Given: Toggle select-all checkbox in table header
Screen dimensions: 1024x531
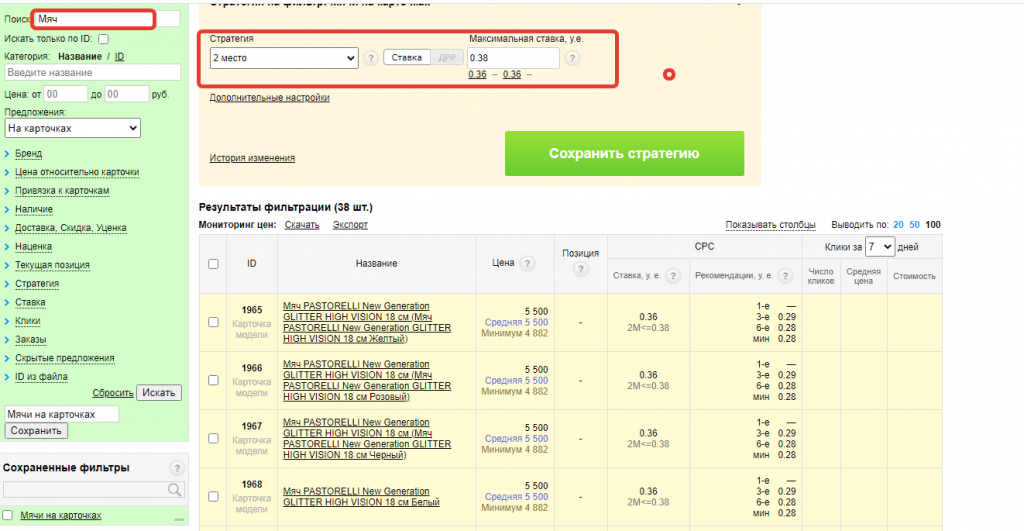Looking at the screenshot, I should 213,264.
